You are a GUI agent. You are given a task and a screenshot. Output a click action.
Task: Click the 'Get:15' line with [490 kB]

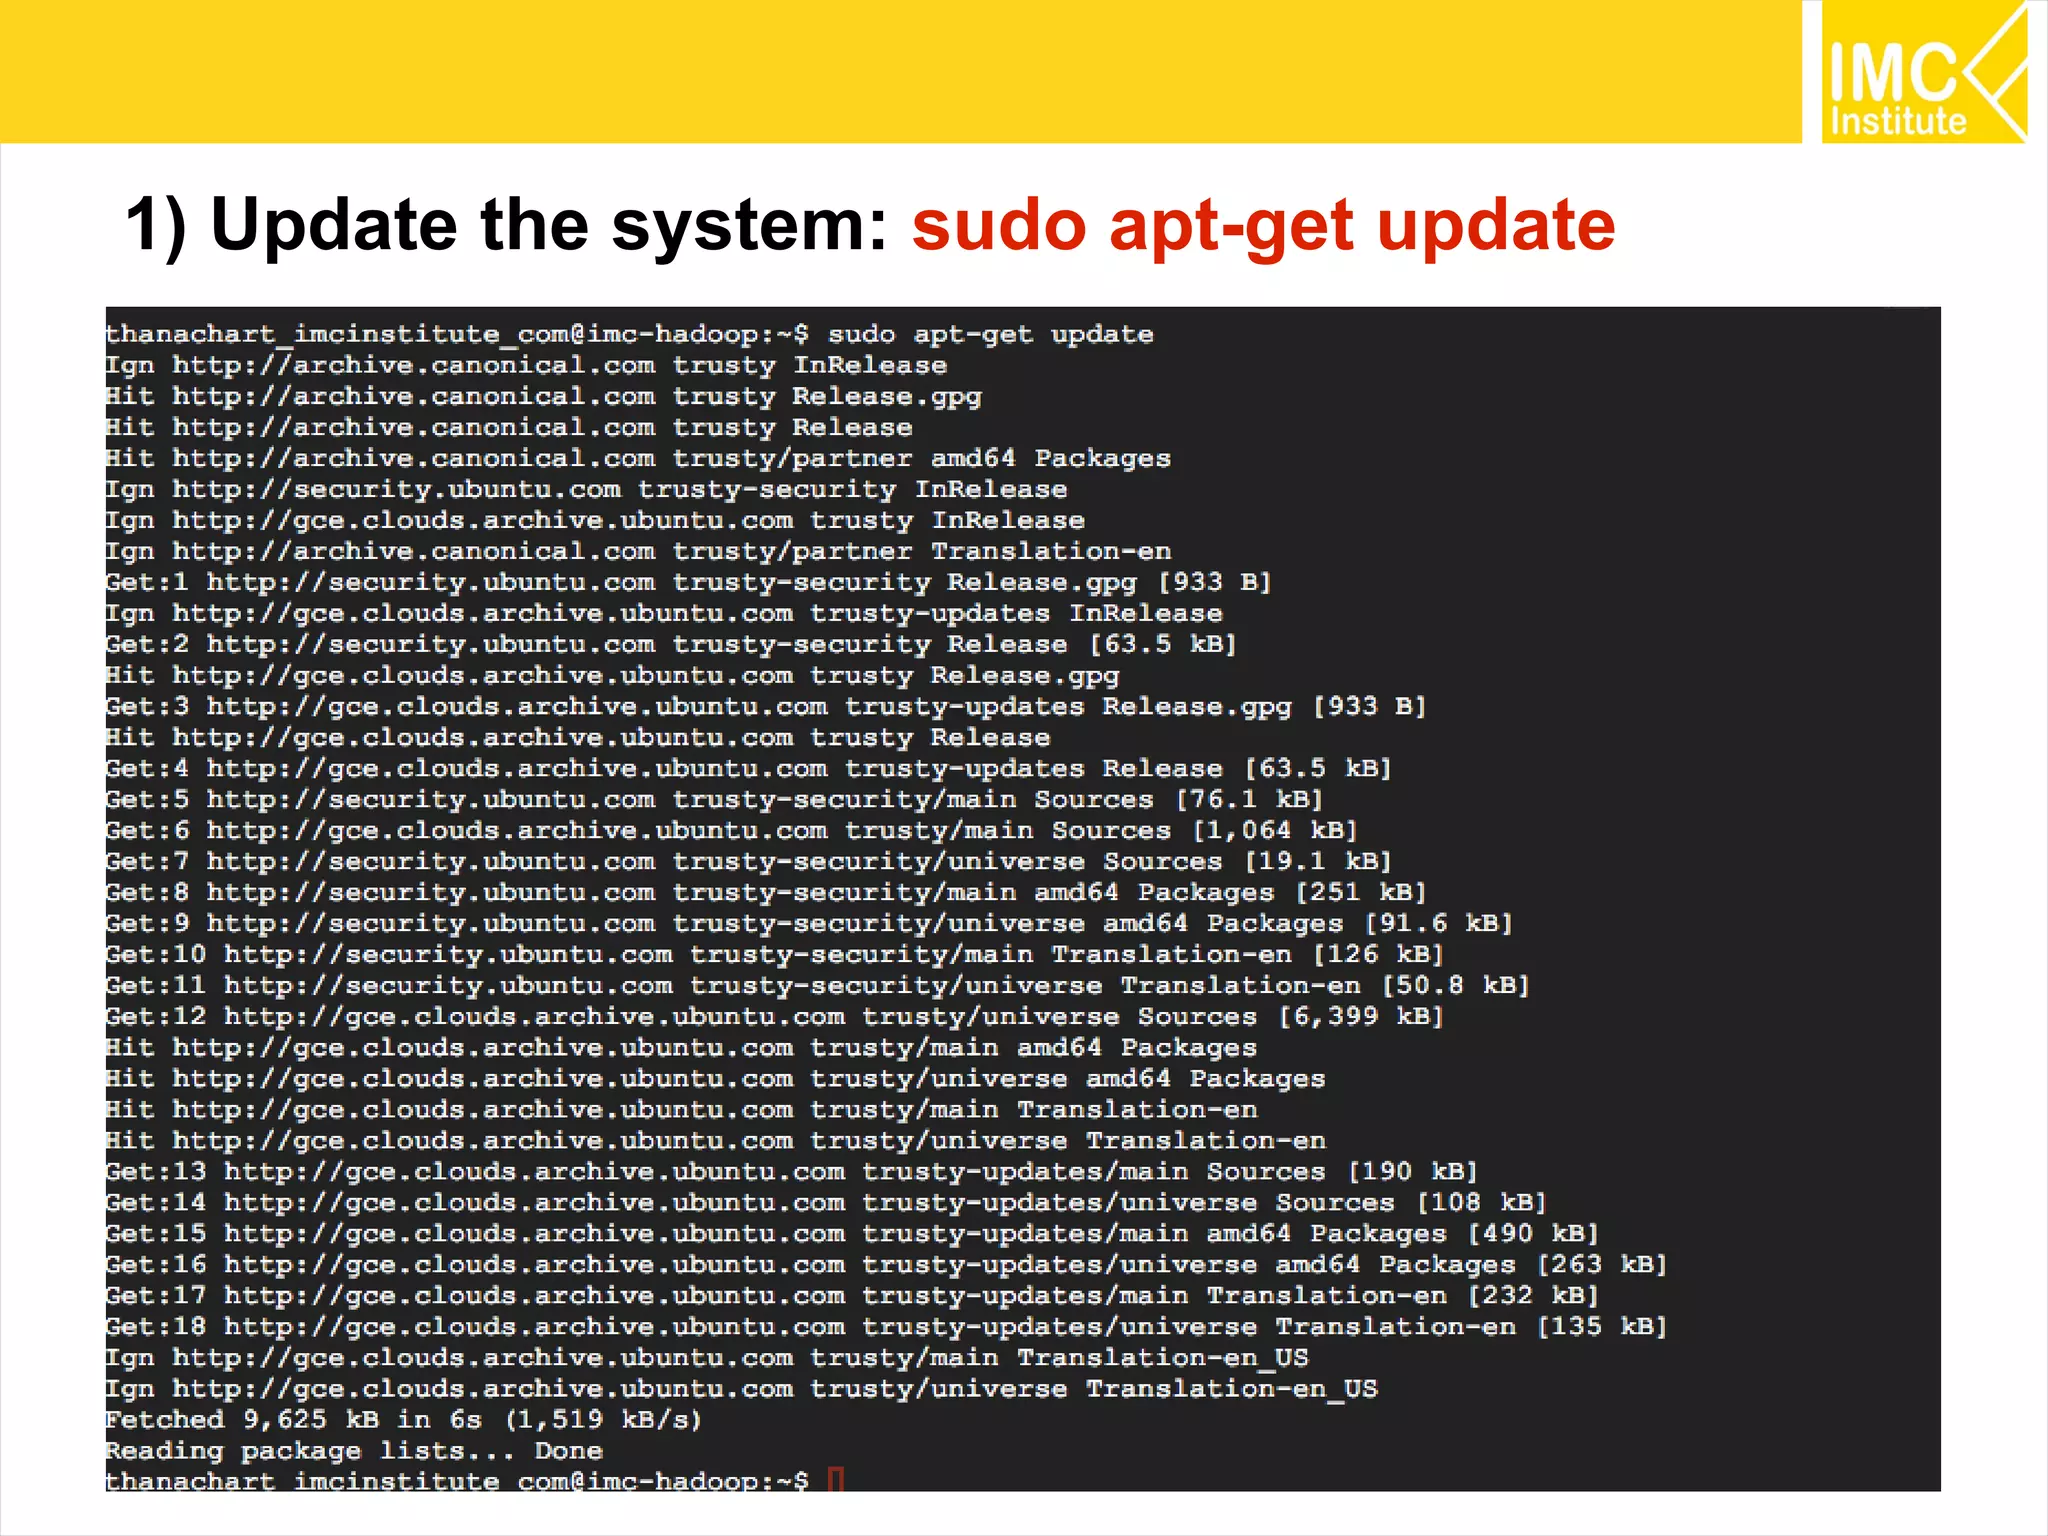click(x=852, y=1233)
